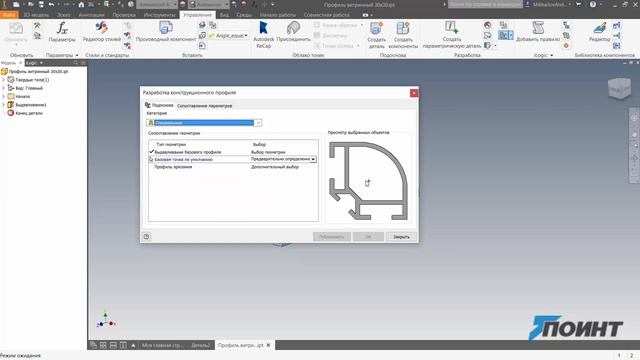
Task: Close the Профиль витри...ipt document tab
Action: tap(268, 345)
